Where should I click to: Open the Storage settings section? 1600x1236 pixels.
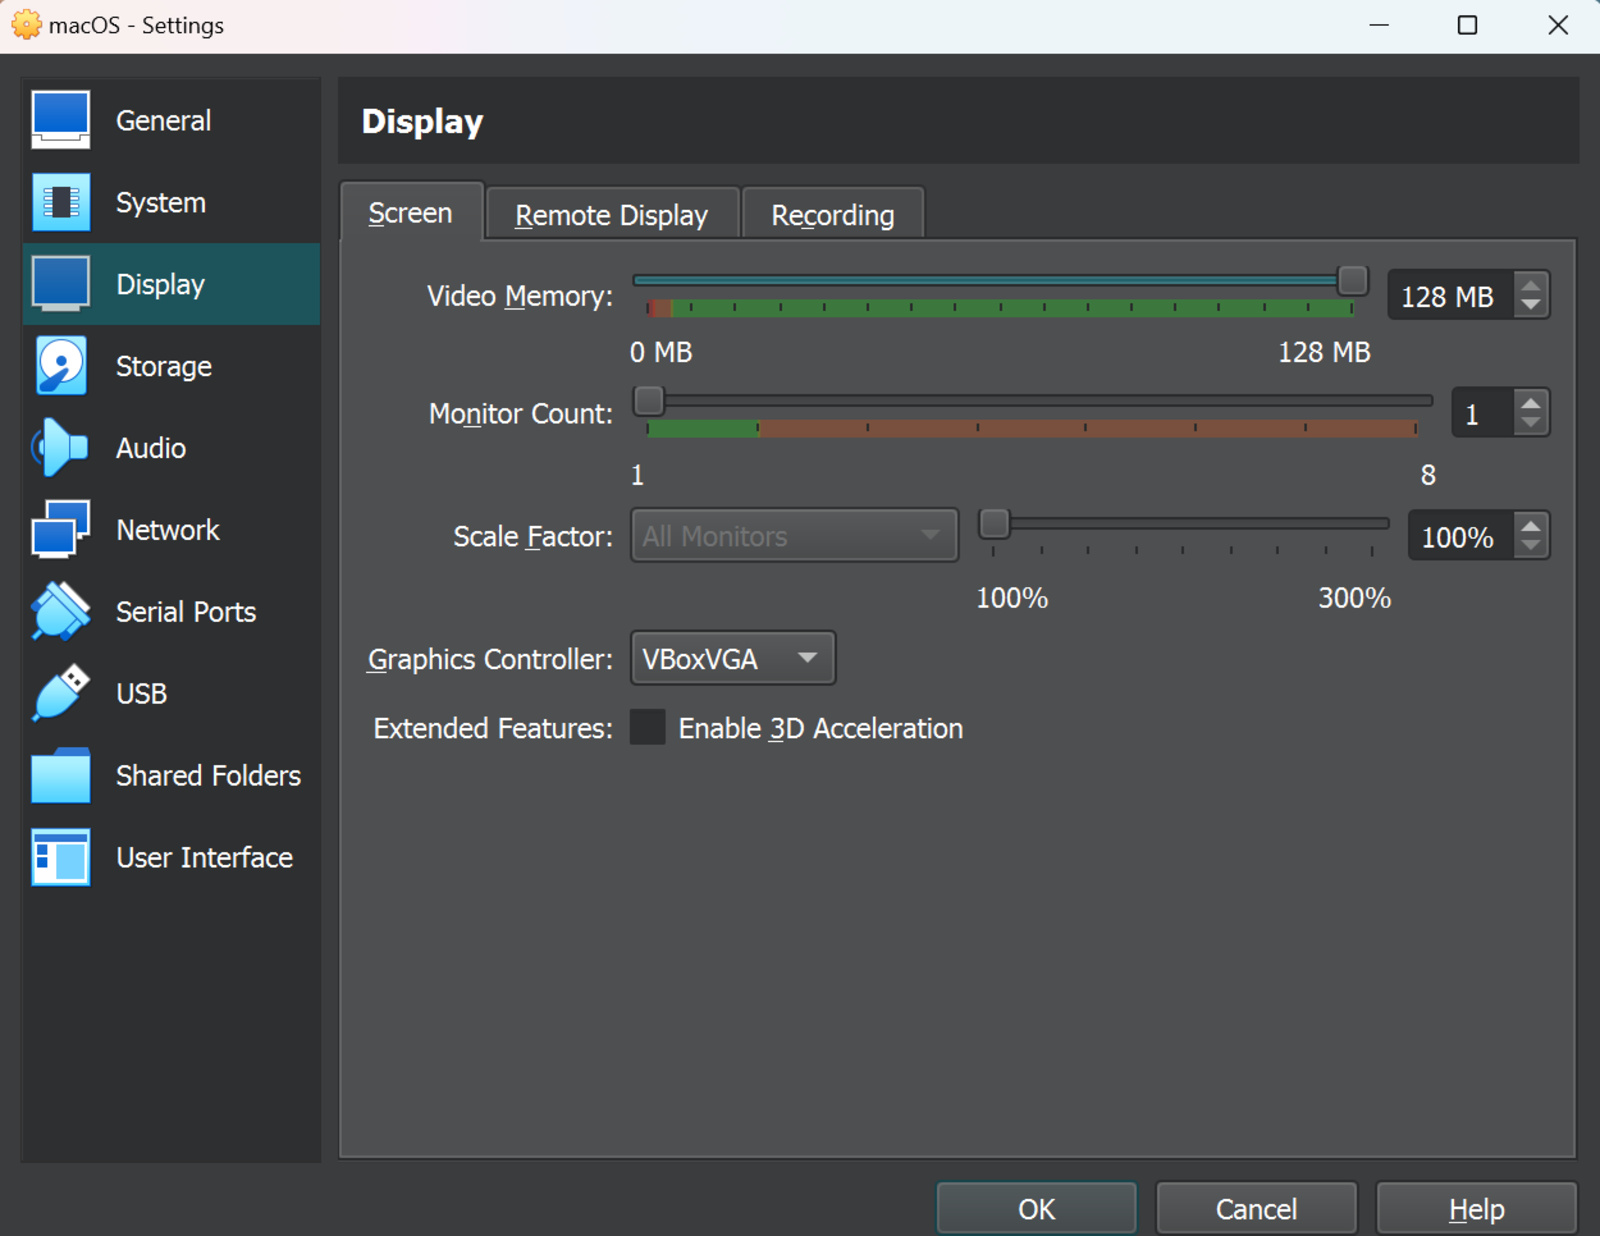pyautogui.click(x=163, y=366)
